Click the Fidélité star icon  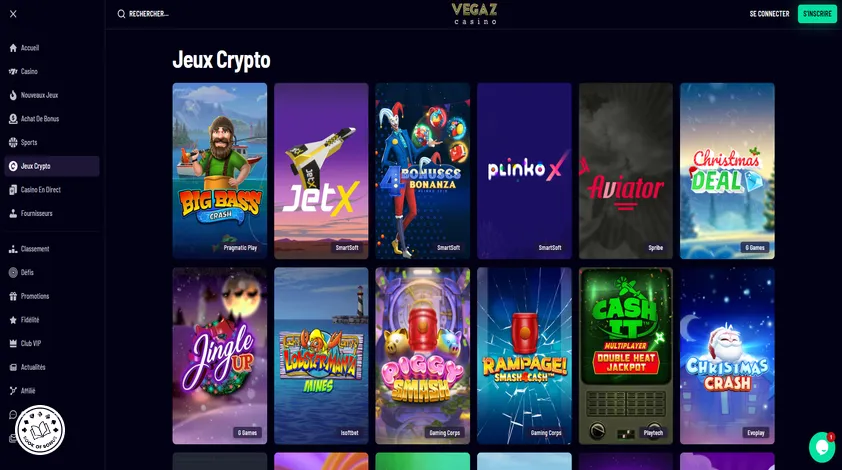coord(13,320)
